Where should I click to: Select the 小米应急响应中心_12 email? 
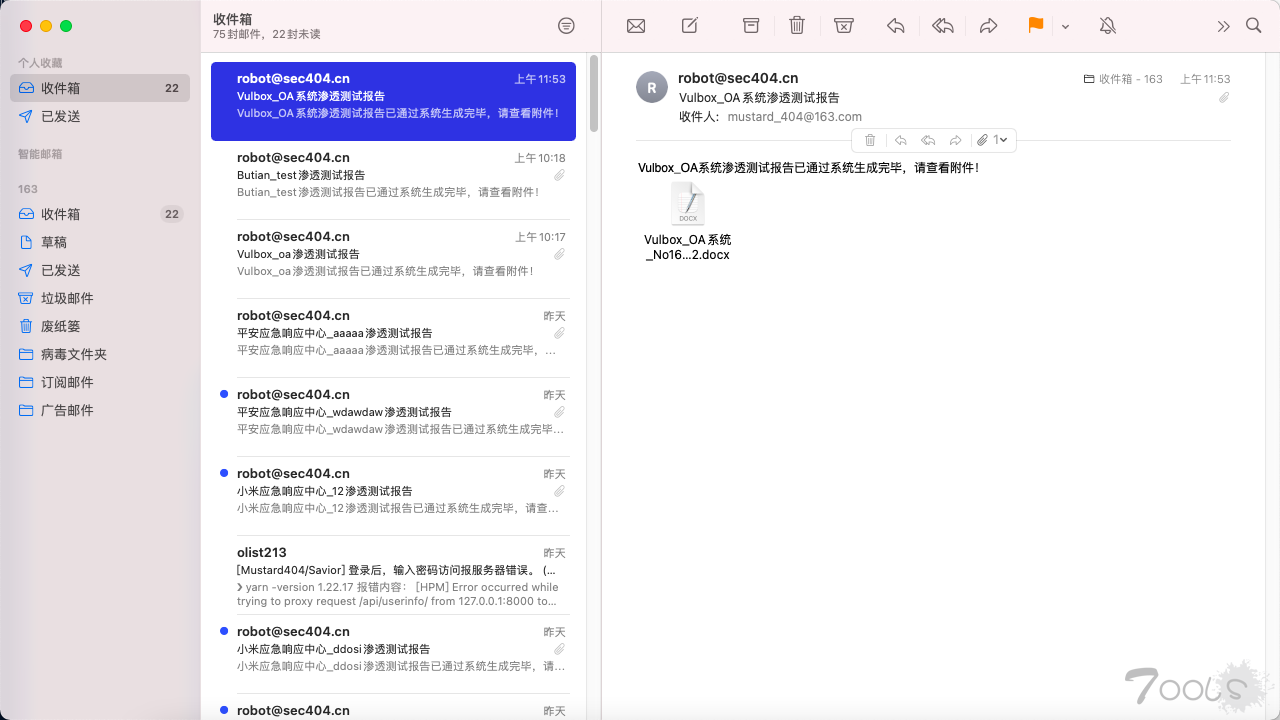click(x=393, y=496)
